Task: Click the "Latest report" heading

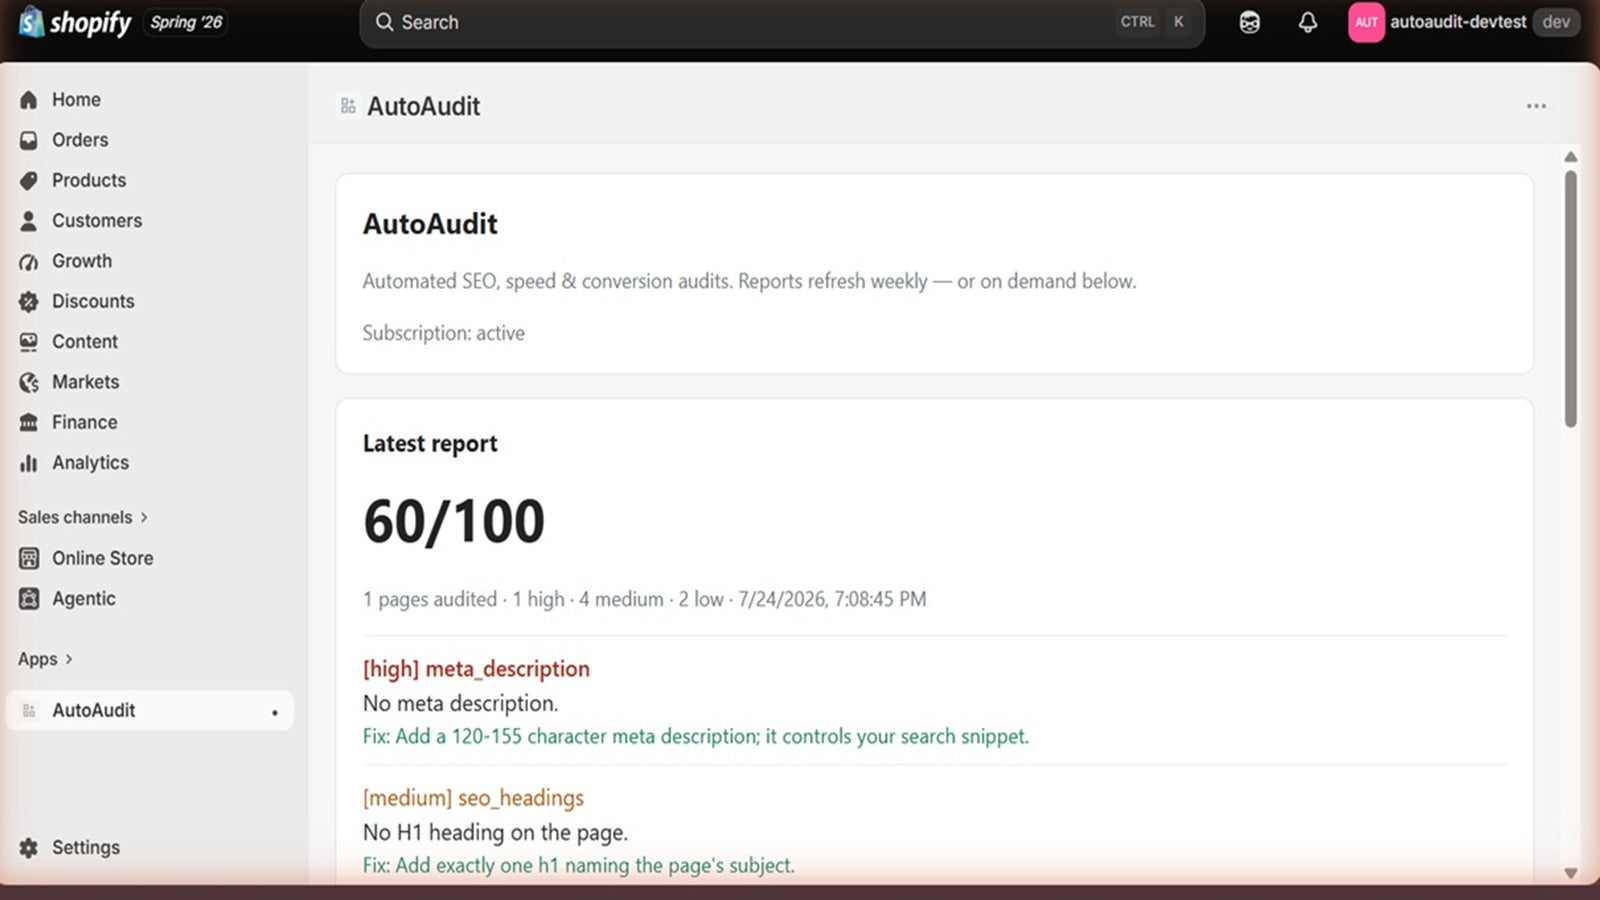Action: (x=430, y=444)
